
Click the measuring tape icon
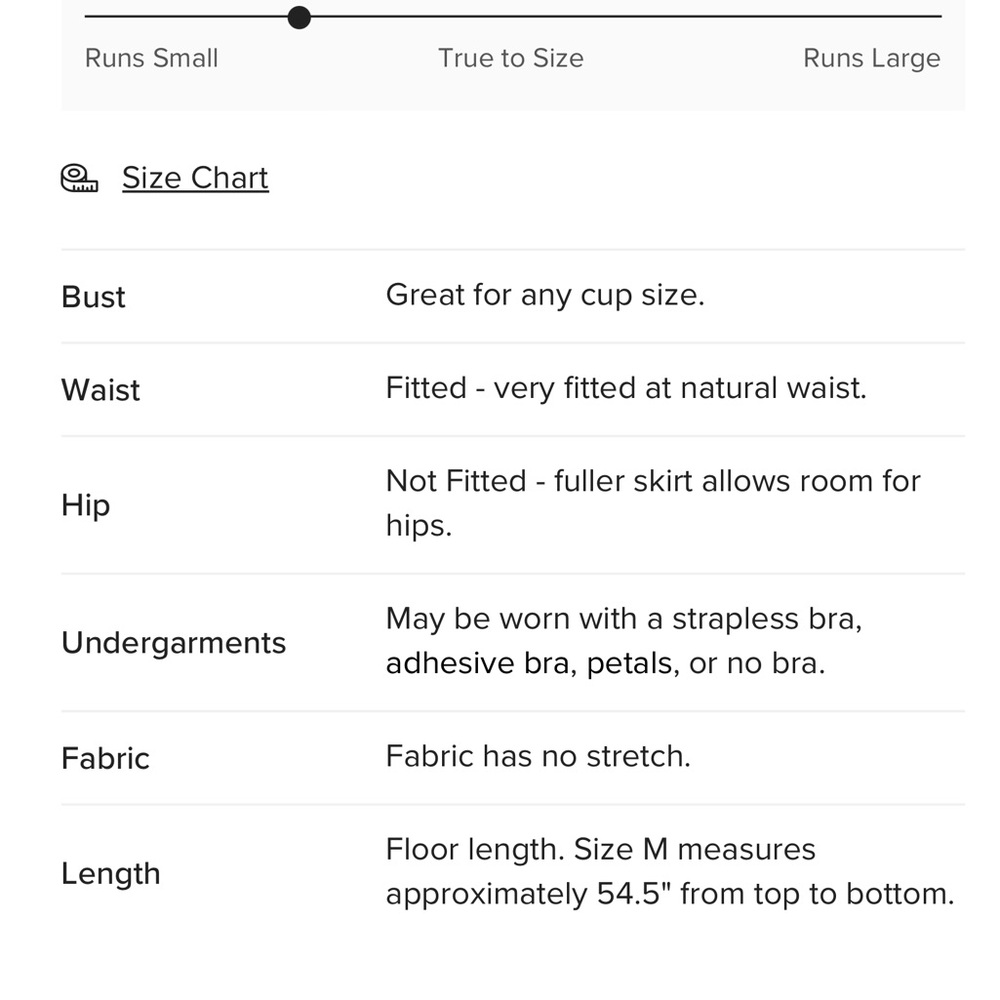tap(79, 178)
